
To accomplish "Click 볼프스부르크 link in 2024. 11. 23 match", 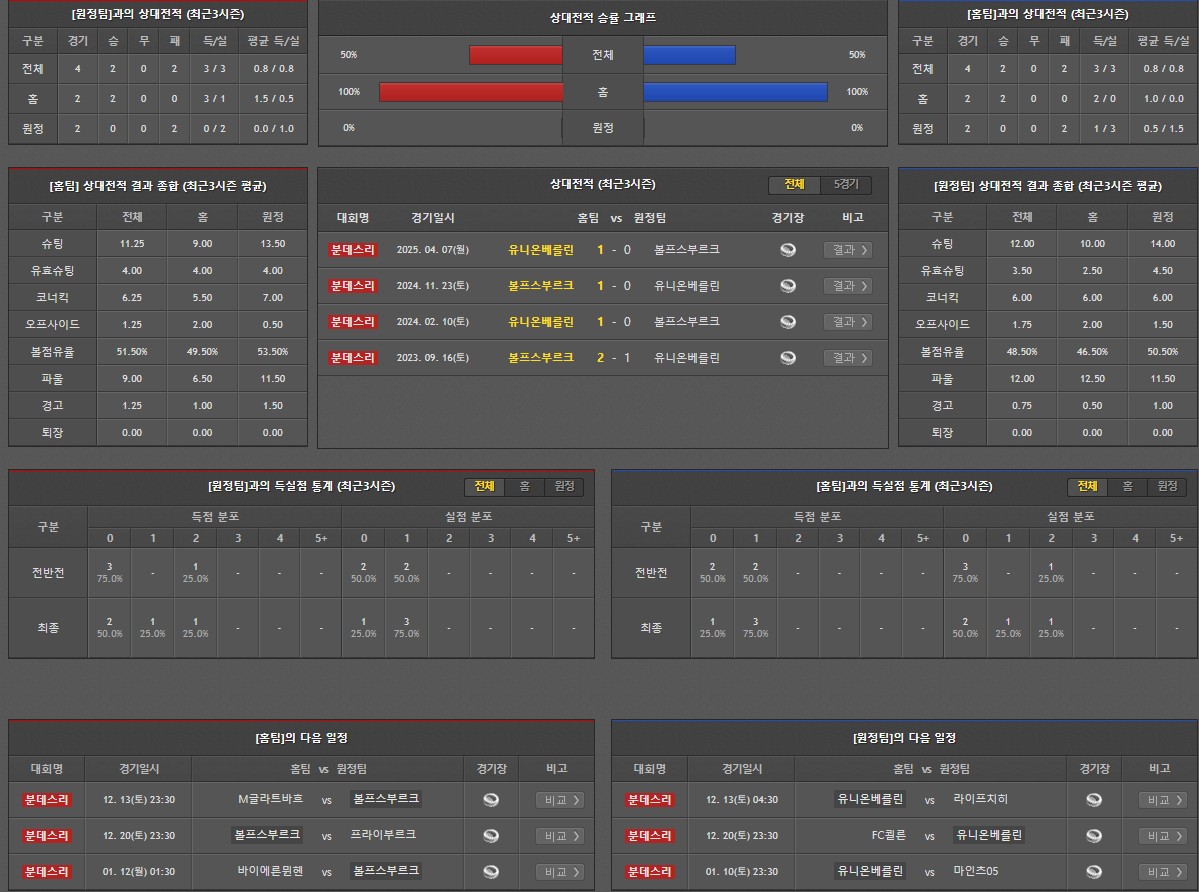I will tap(541, 286).
